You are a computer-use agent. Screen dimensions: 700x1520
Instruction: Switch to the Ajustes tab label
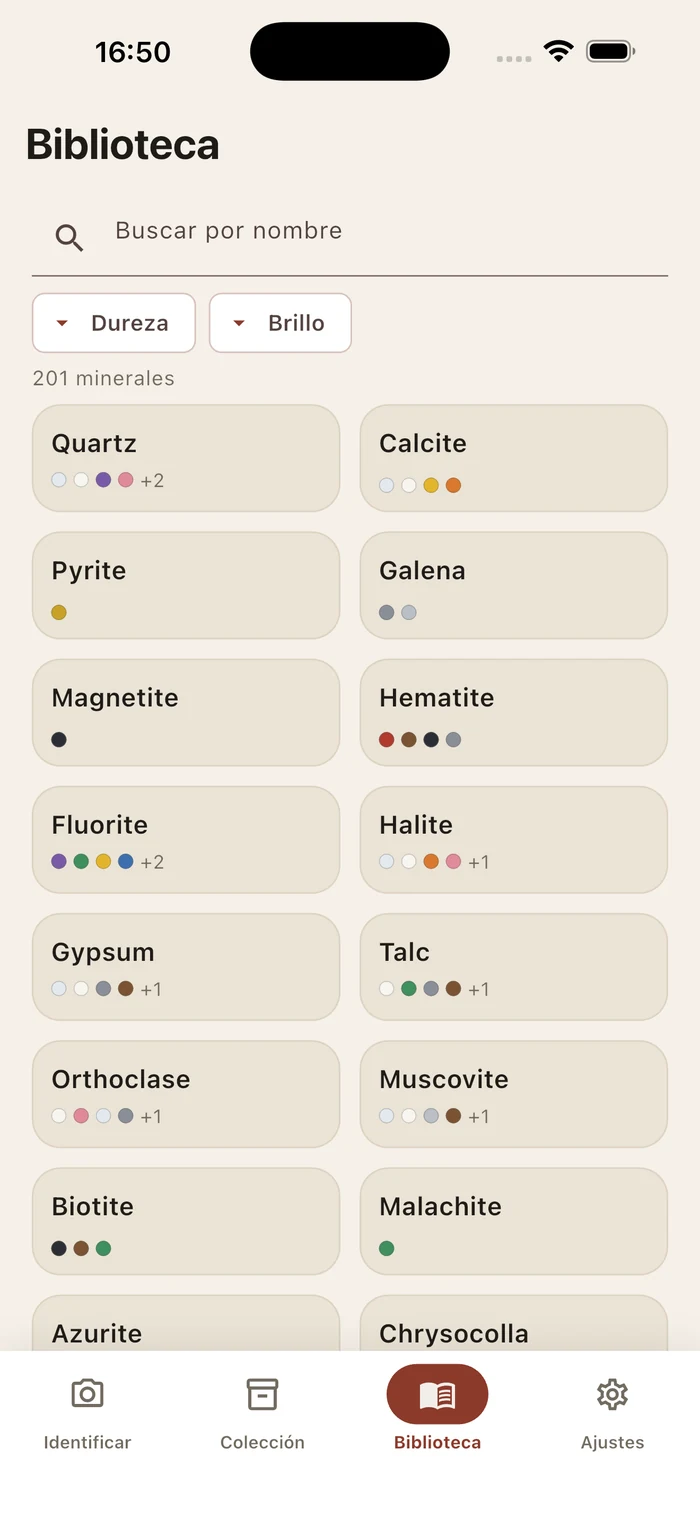tap(612, 1442)
